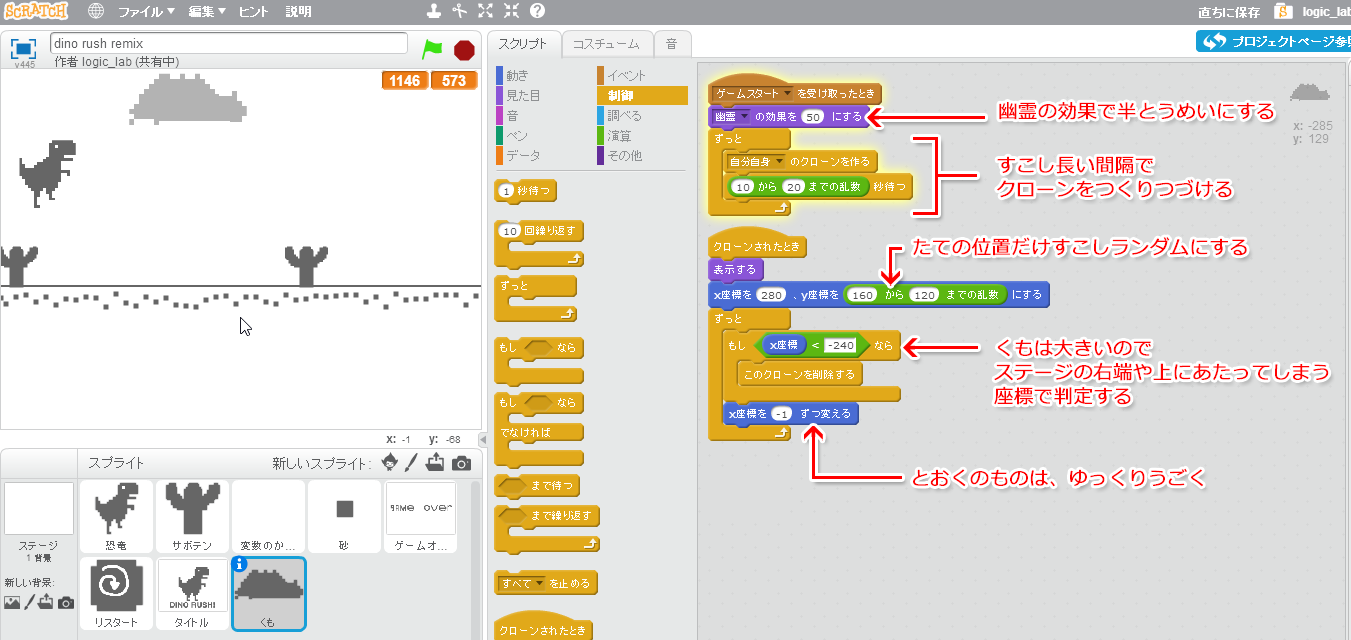
Task: Open the language globe menu
Action: pos(96,12)
